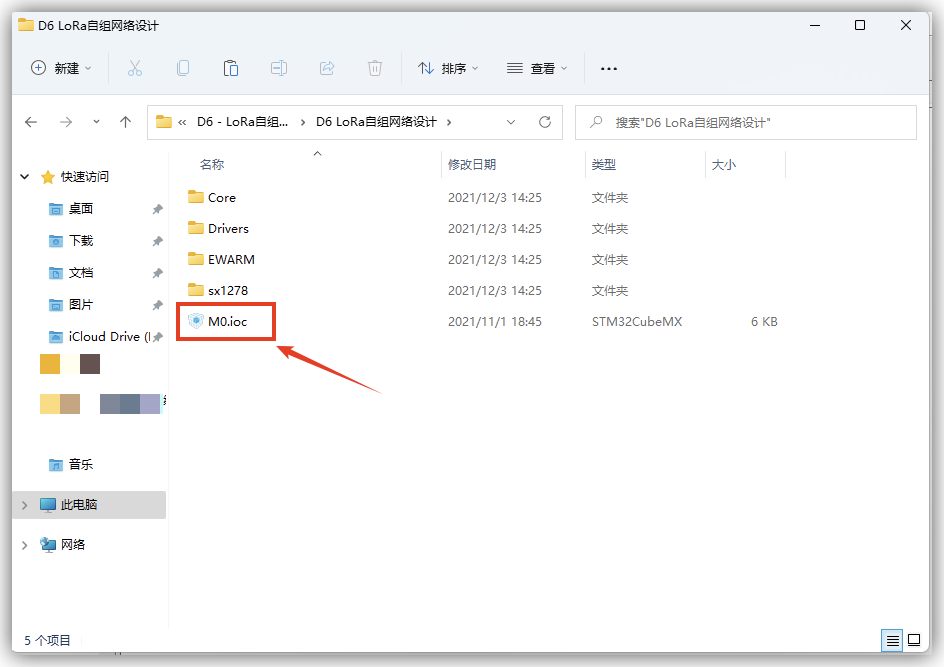Switch to large icons view at bottom right
This screenshot has width=944, height=667.
point(914,640)
